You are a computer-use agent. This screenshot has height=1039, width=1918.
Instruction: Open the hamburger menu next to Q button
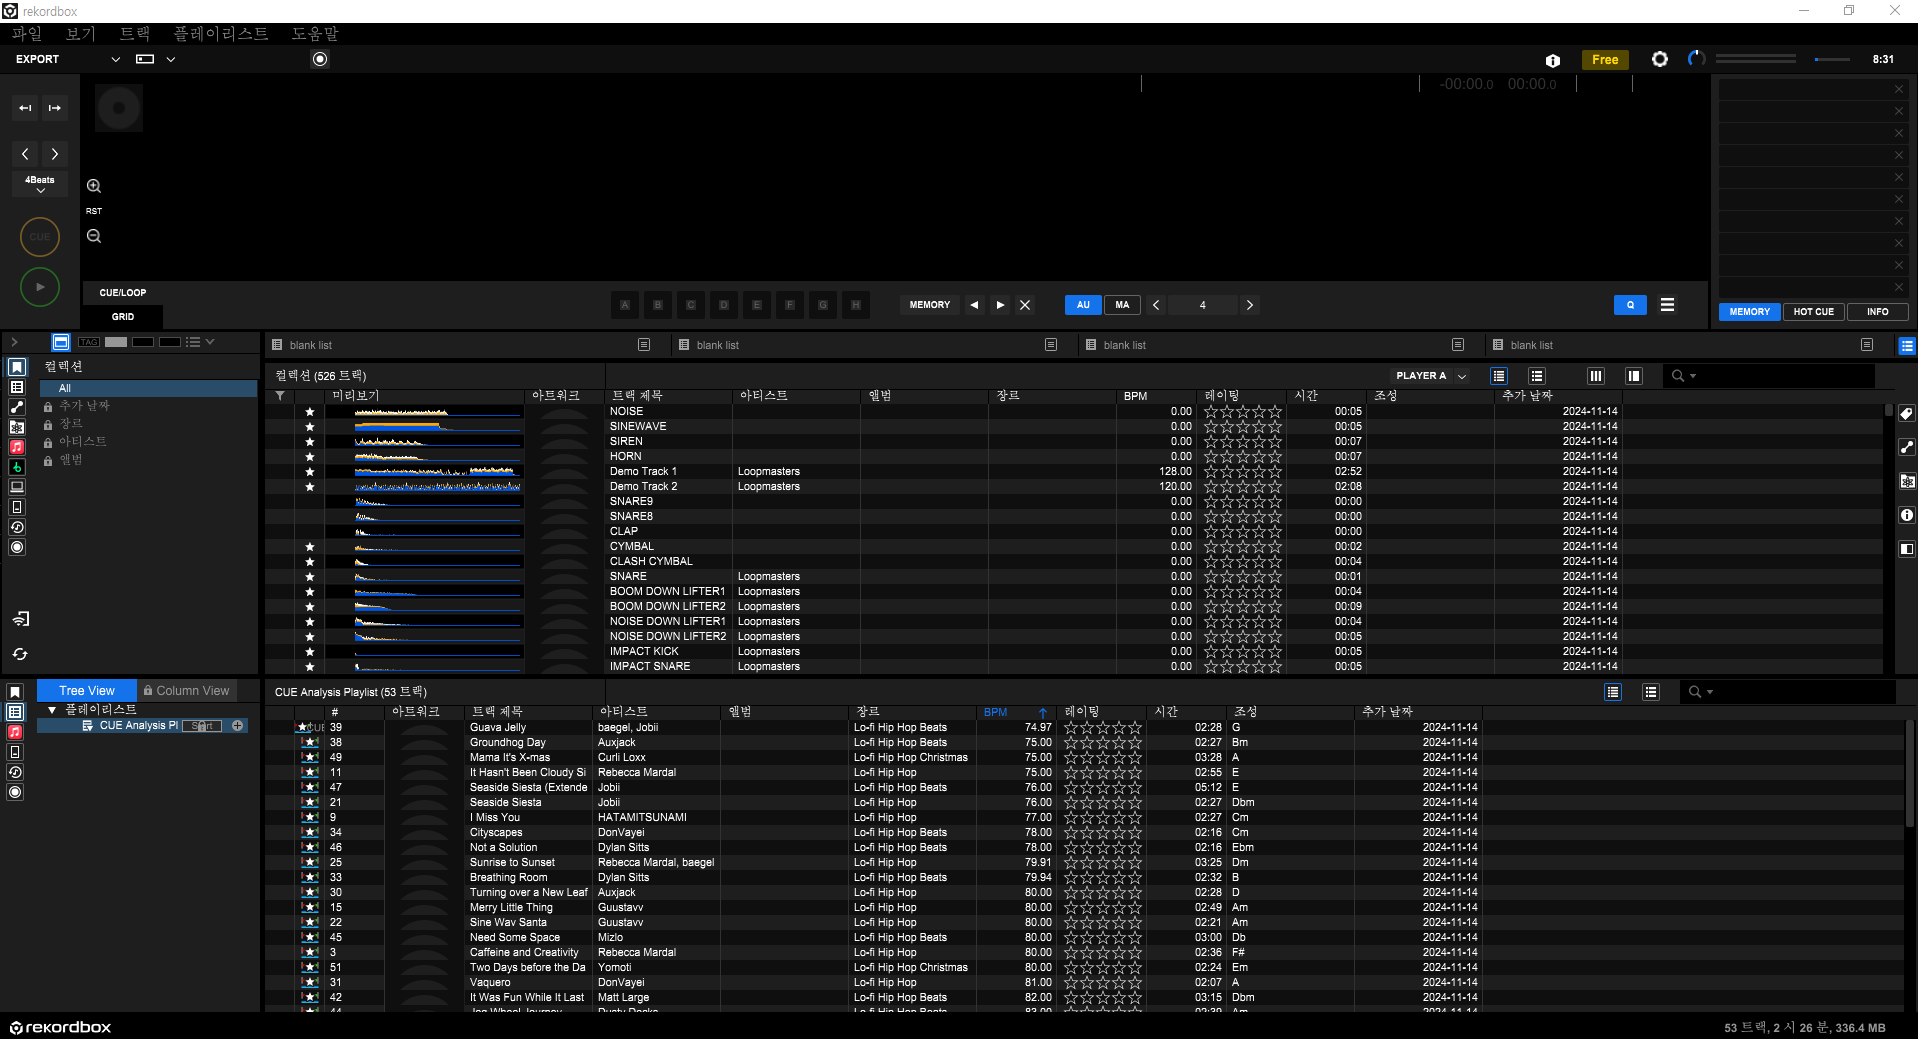[1667, 305]
